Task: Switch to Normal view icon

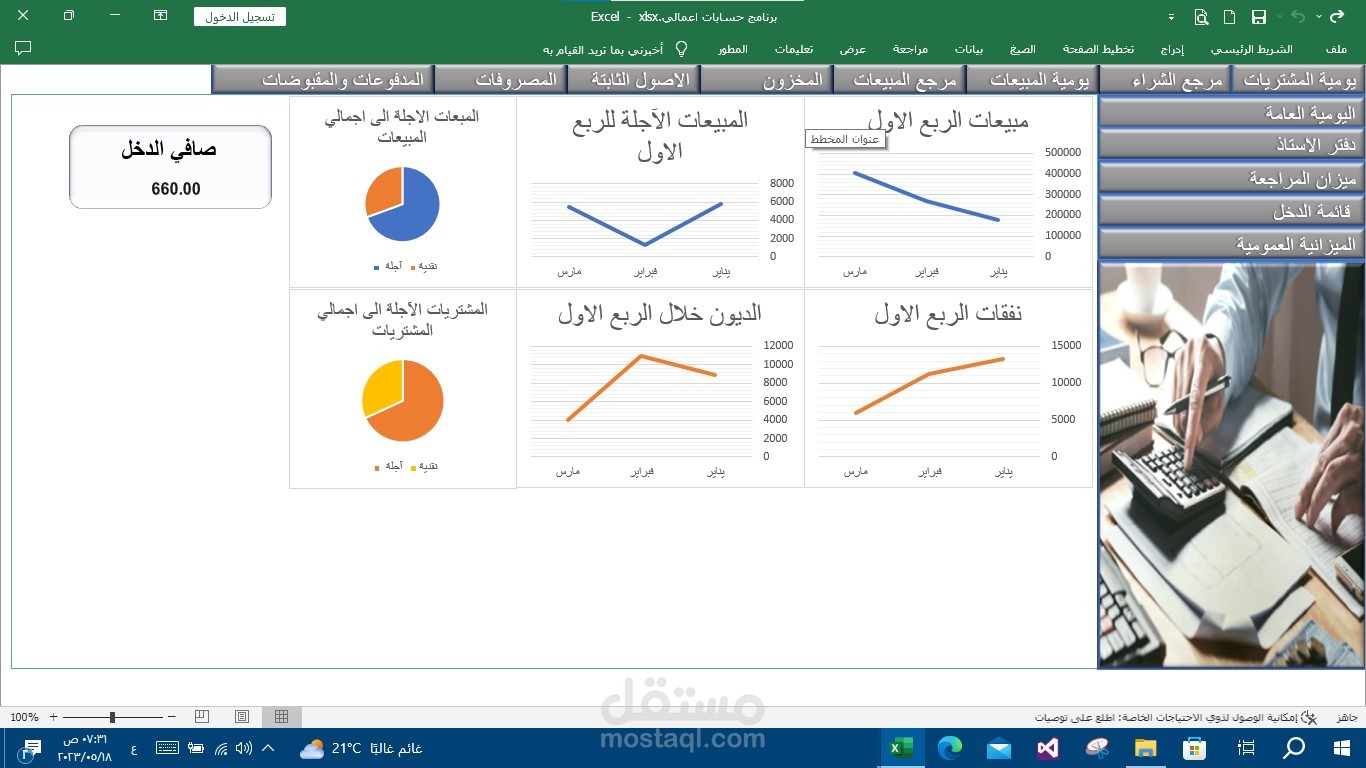Action: [282, 717]
